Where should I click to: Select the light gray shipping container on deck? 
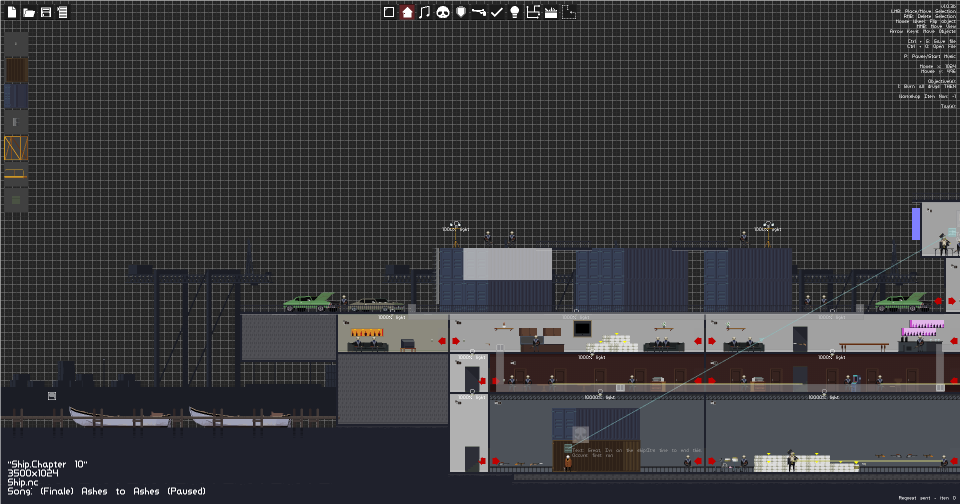508,264
